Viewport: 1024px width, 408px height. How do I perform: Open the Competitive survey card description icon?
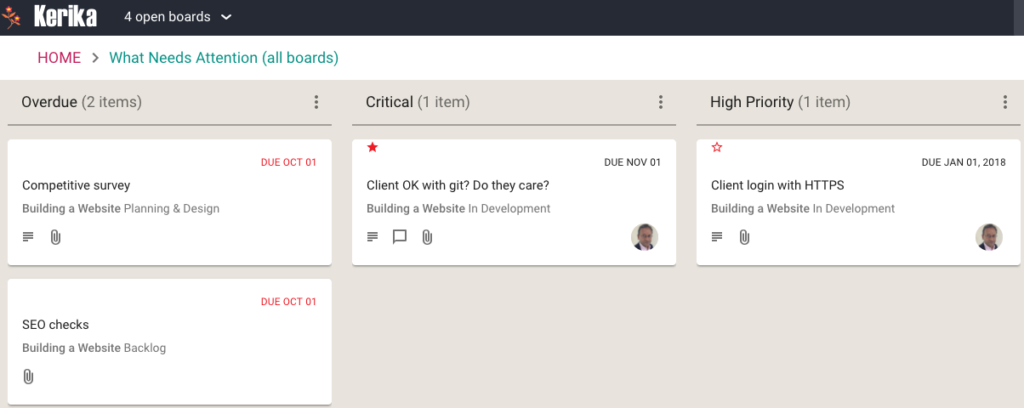[x=28, y=237]
